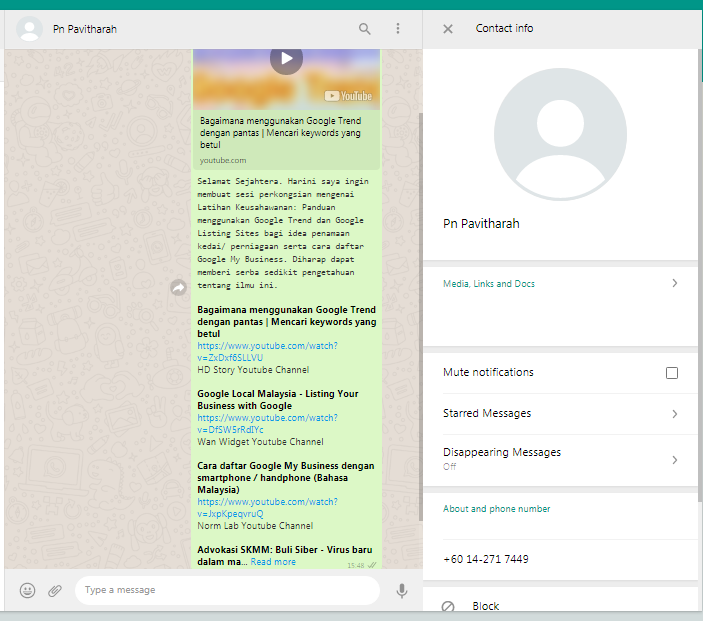
Task: View the large contact profile picture
Action: click(x=560, y=134)
